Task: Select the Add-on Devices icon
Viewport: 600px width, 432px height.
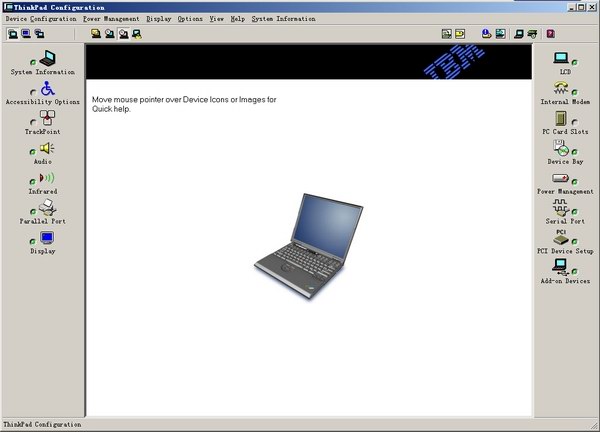Action: point(560,267)
